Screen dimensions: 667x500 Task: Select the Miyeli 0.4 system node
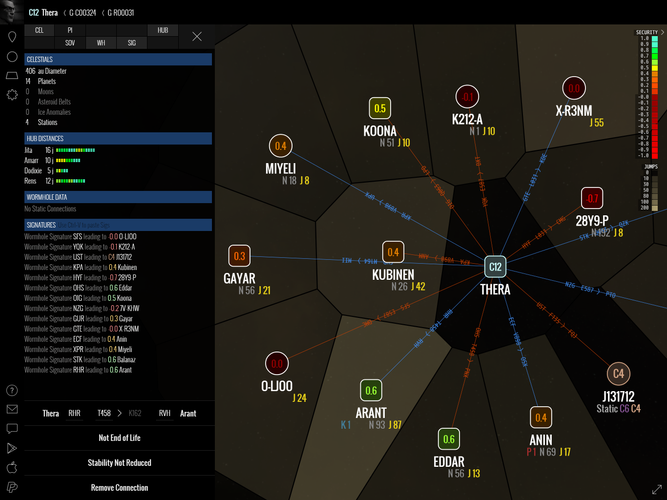coord(281,146)
